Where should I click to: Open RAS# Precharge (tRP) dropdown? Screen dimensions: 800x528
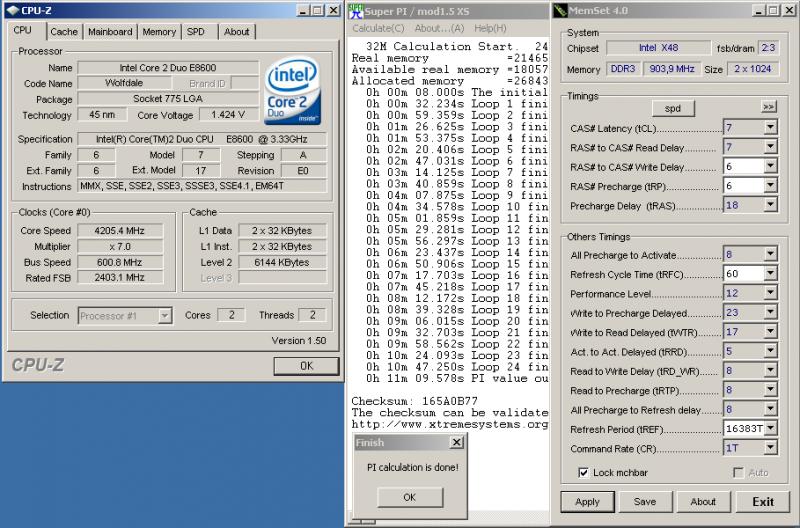pos(770,186)
